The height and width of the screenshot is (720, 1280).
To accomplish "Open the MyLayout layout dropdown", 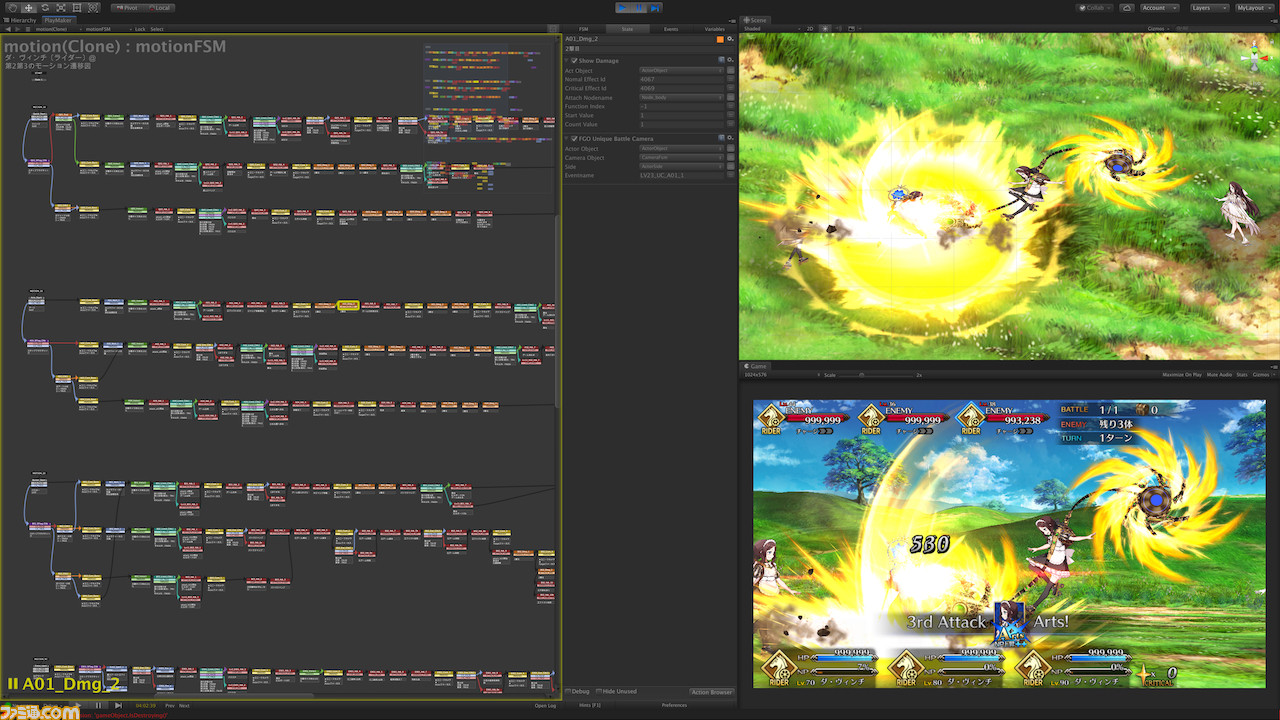I will pos(1254,7).
